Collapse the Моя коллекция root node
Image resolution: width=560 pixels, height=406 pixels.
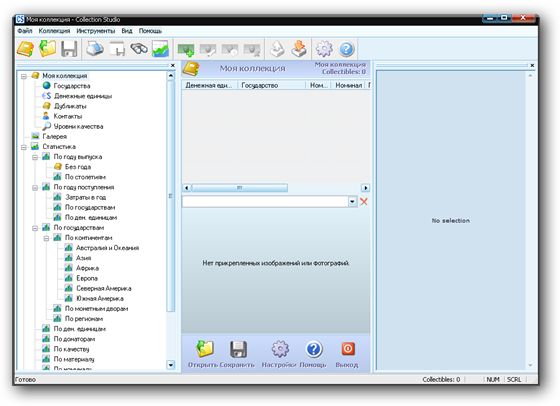click(24, 76)
